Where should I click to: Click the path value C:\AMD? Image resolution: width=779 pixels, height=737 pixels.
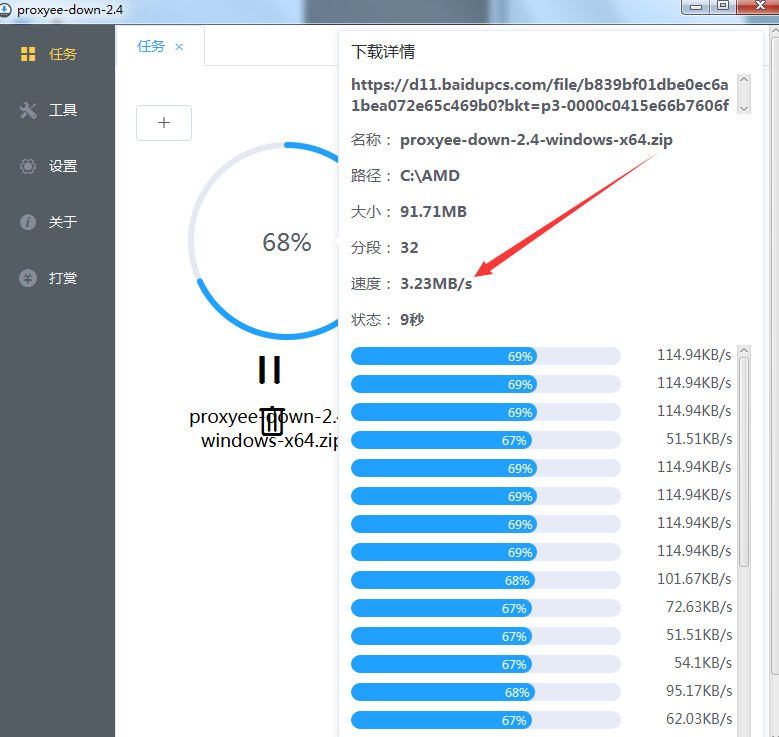430,175
